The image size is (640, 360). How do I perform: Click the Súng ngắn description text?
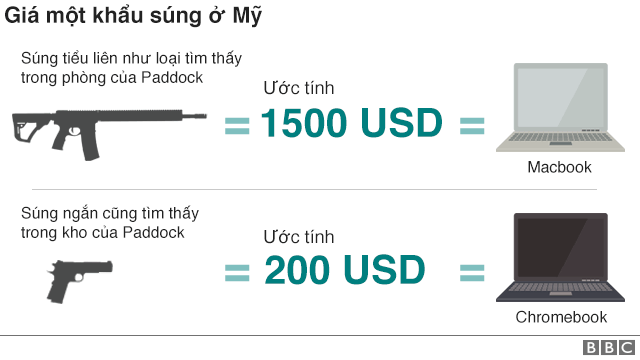click(110, 223)
